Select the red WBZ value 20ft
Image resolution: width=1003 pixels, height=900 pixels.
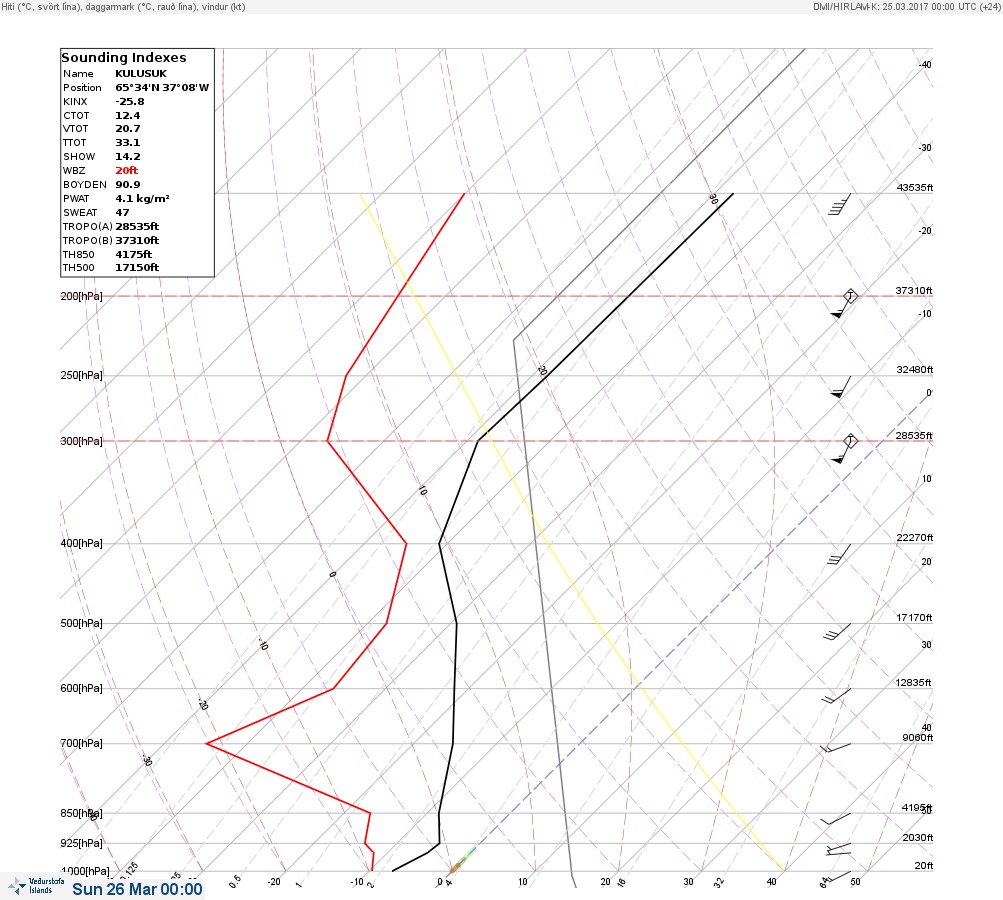click(127, 171)
